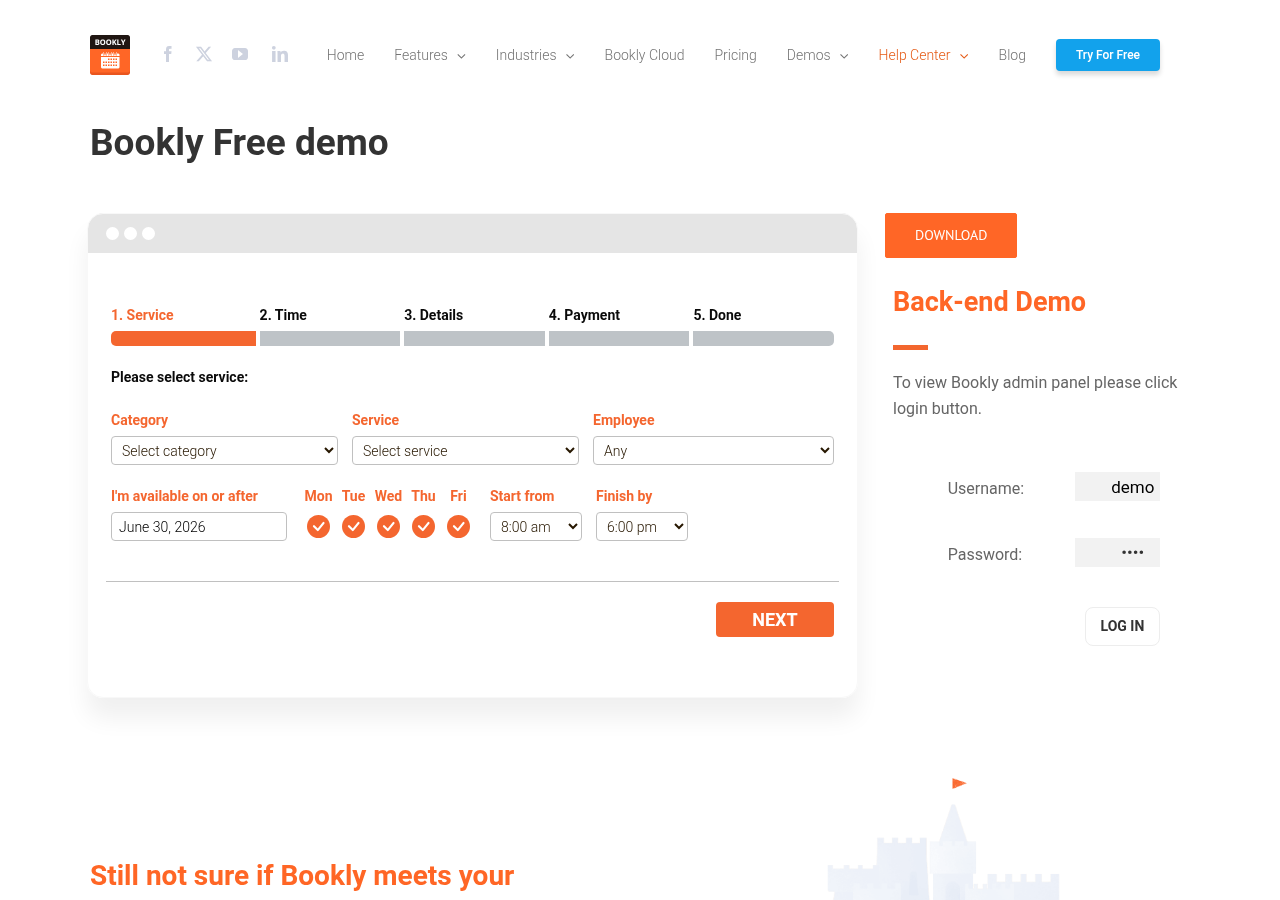Screen dimensions: 1280x900
Task: Click the 4. Payment step label
Action: point(584,315)
